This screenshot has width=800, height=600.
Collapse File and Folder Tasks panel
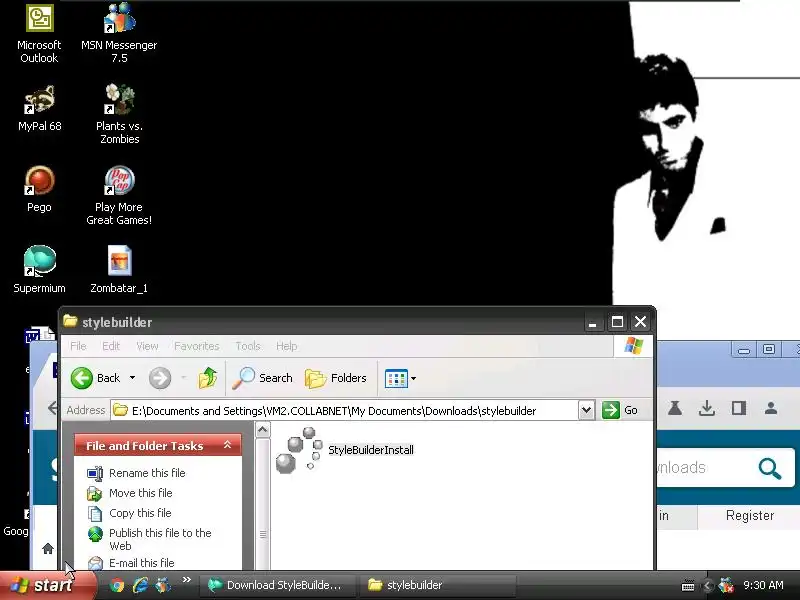pos(228,445)
